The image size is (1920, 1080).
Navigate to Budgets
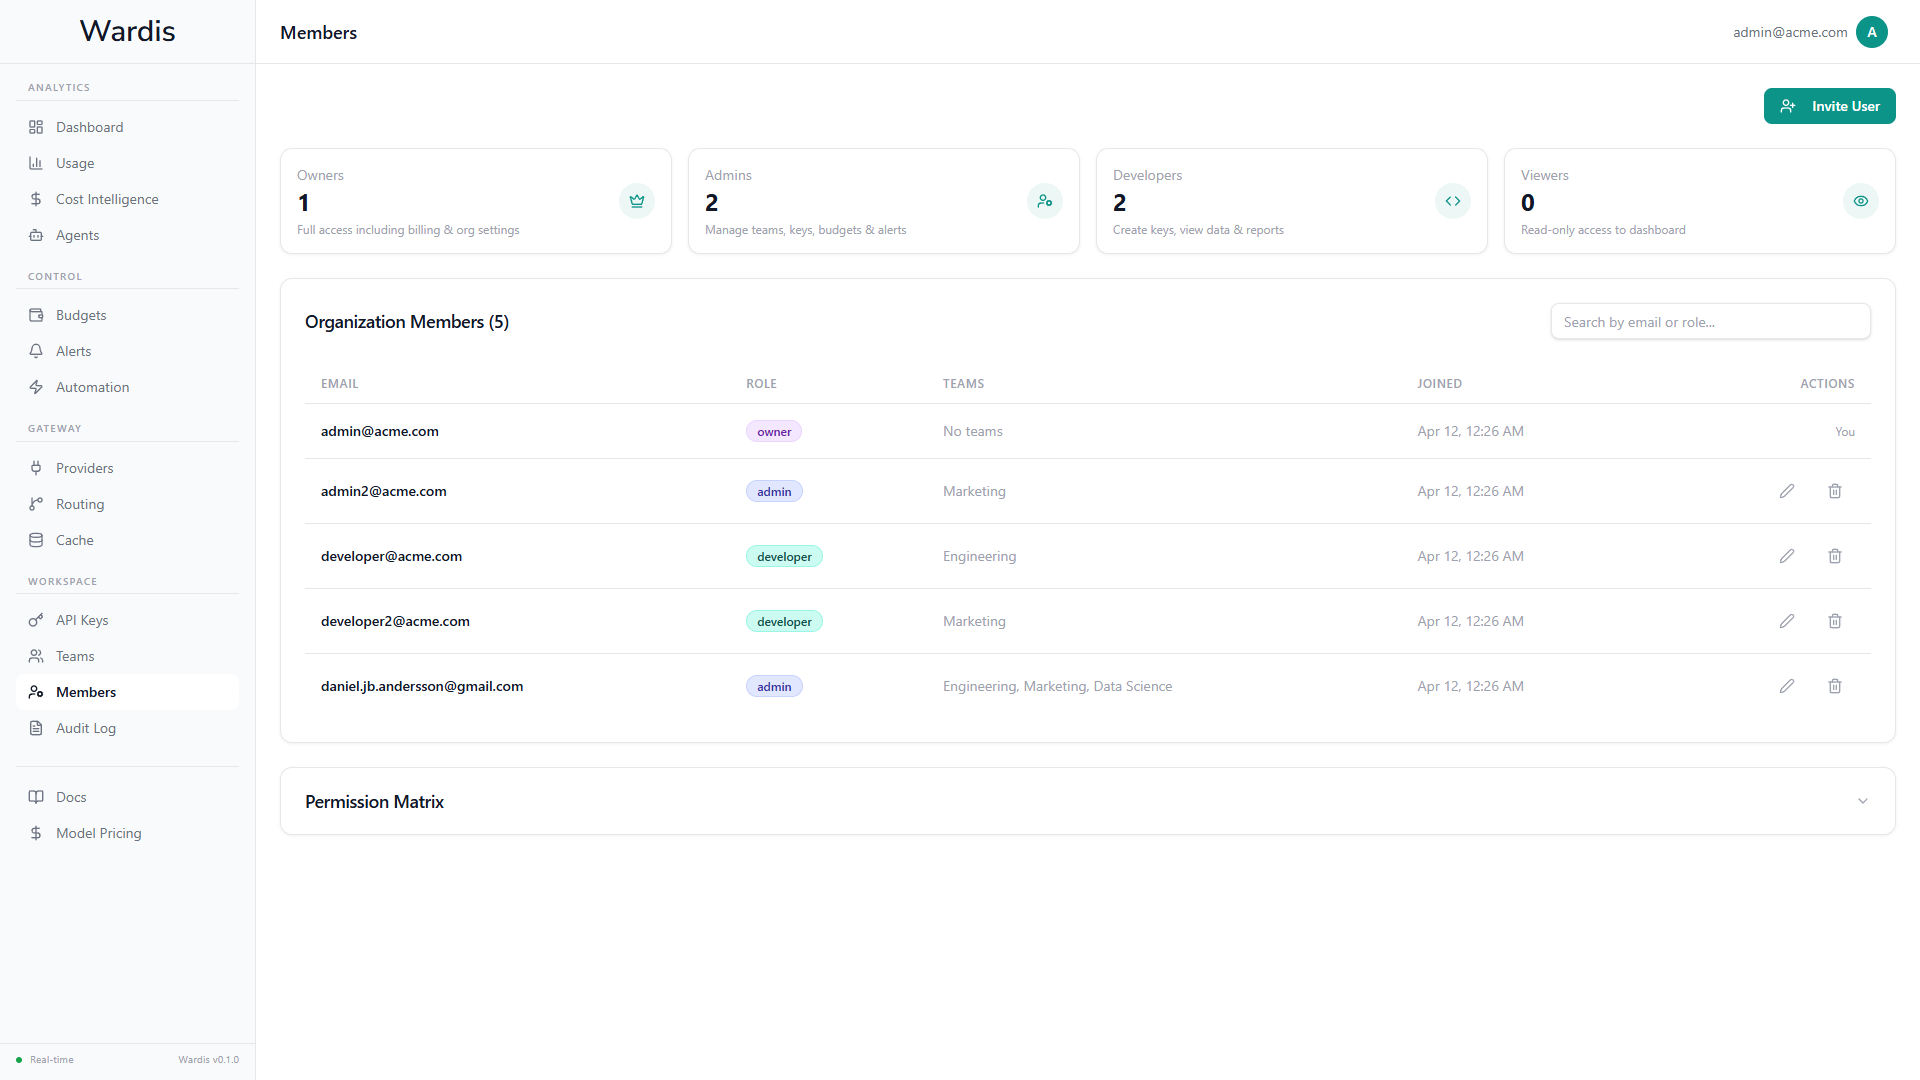(127, 315)
